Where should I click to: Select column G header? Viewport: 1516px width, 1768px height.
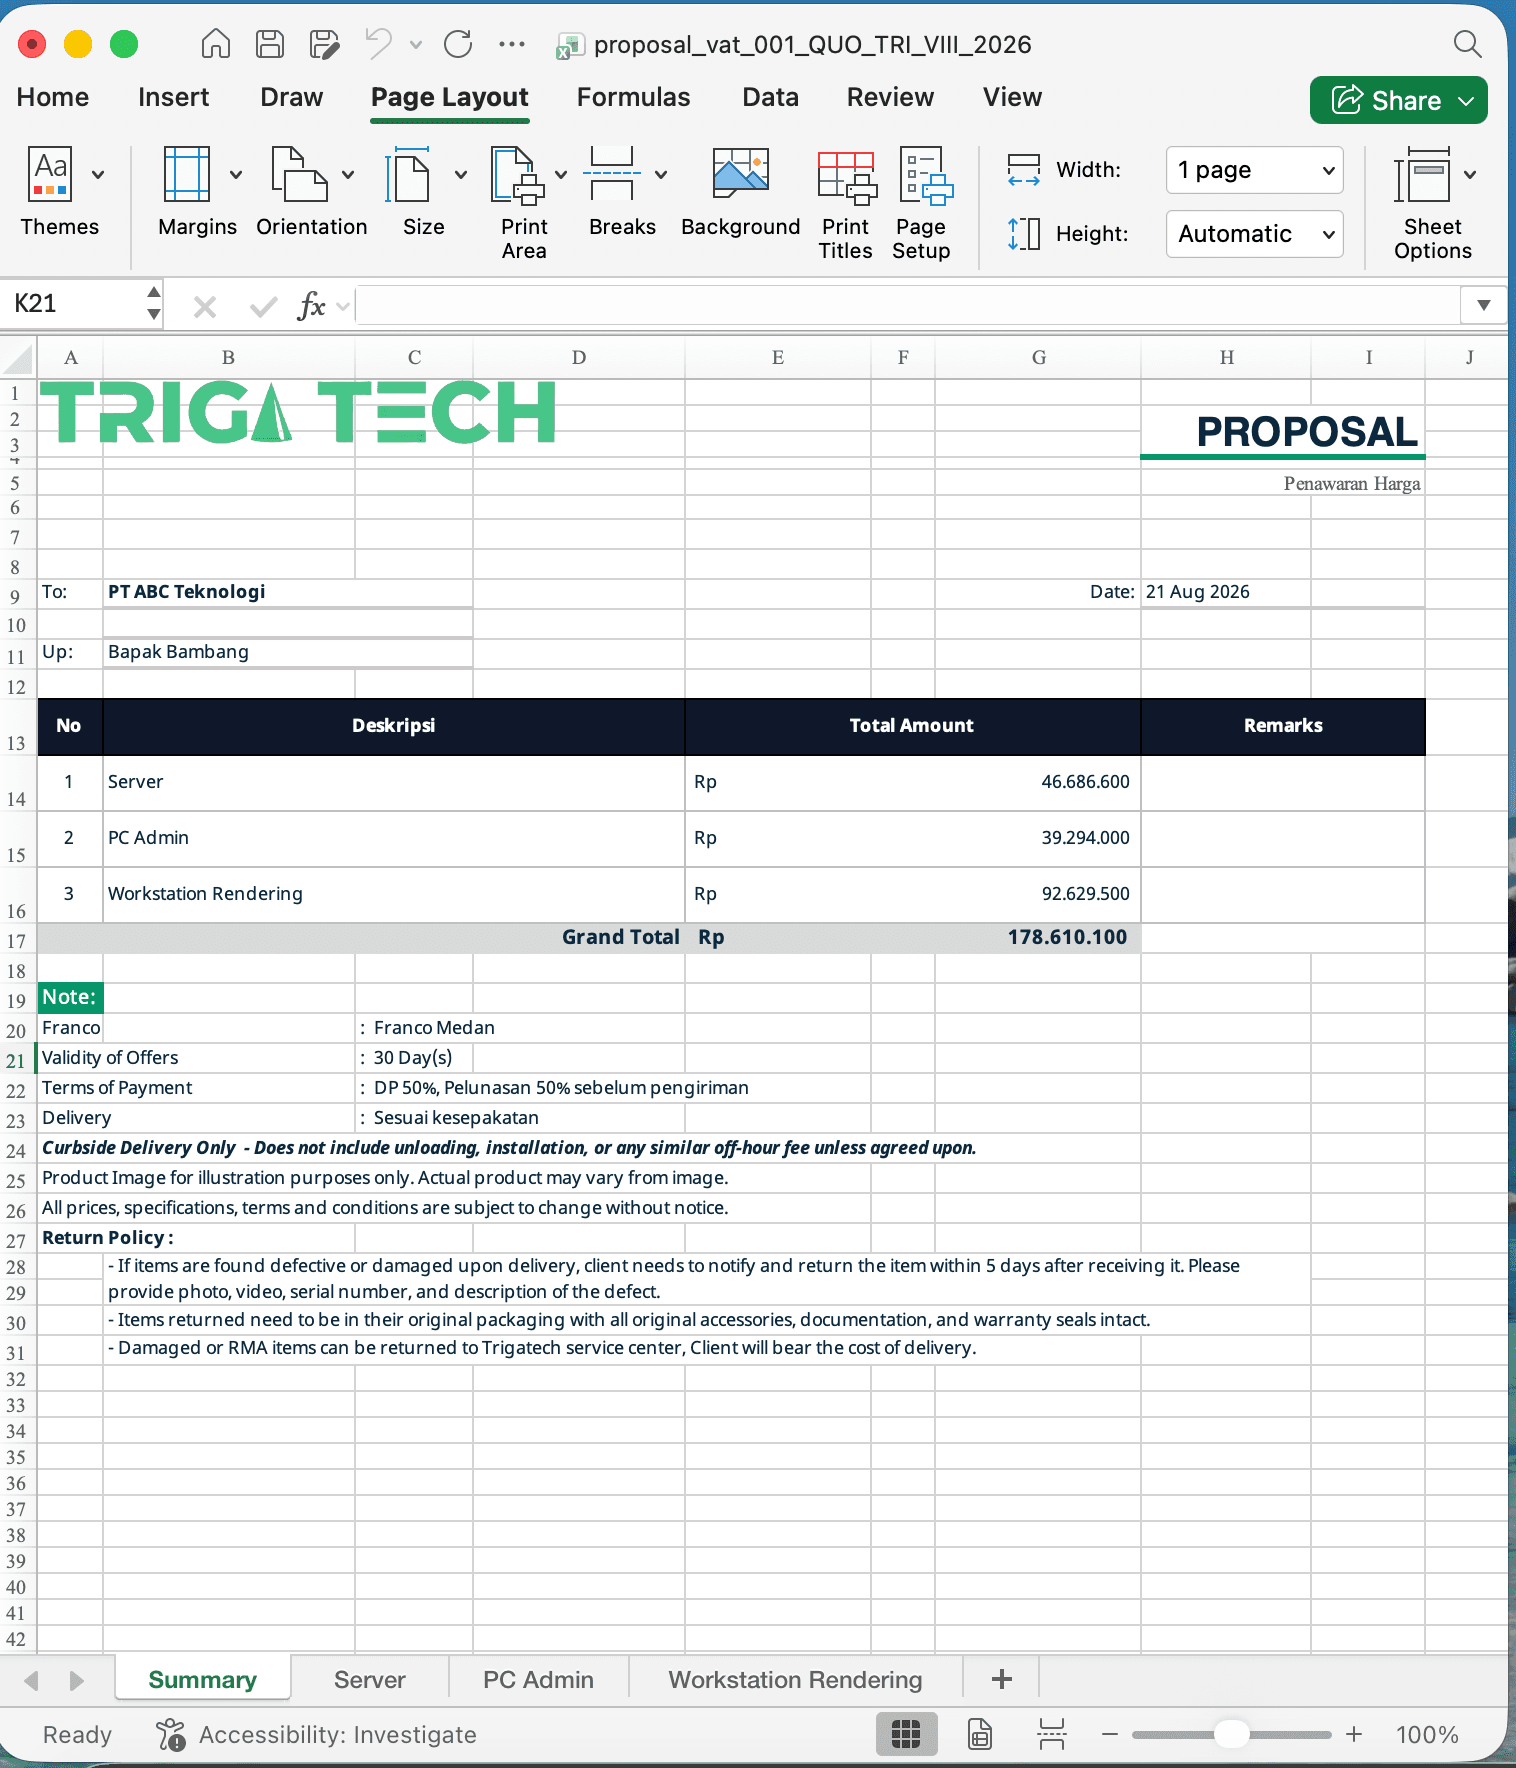coord(1038,358)
